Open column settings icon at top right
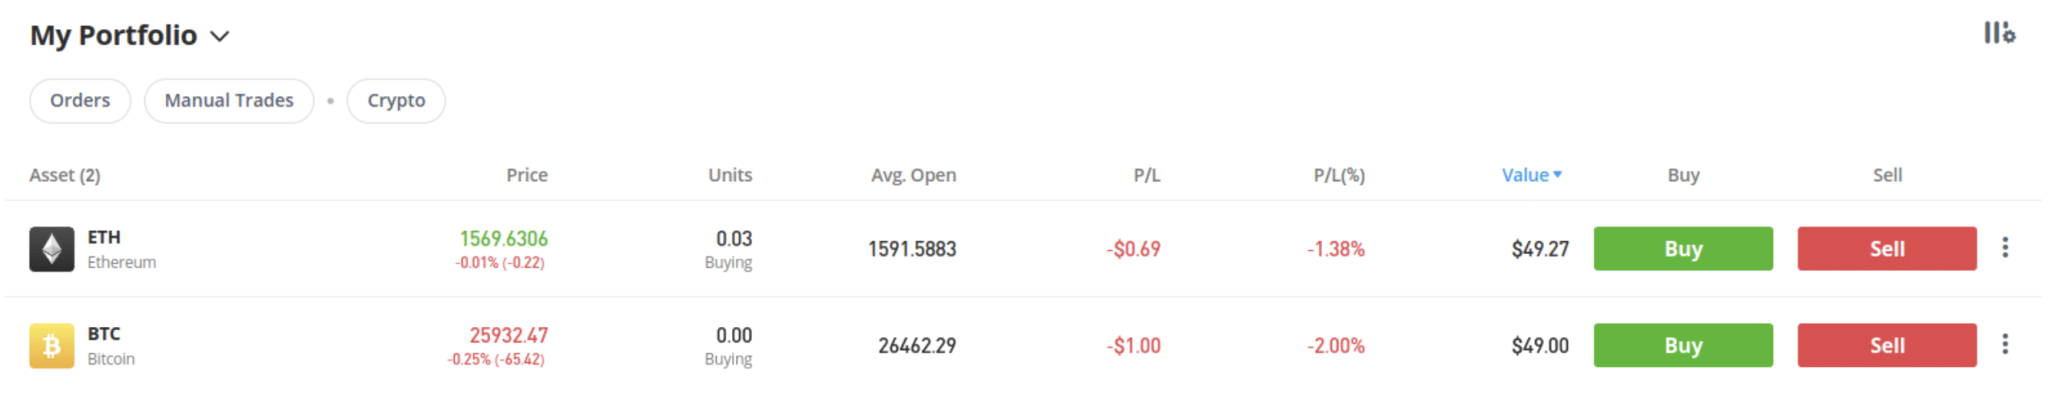2048x393 pixels. point(1999,34)
